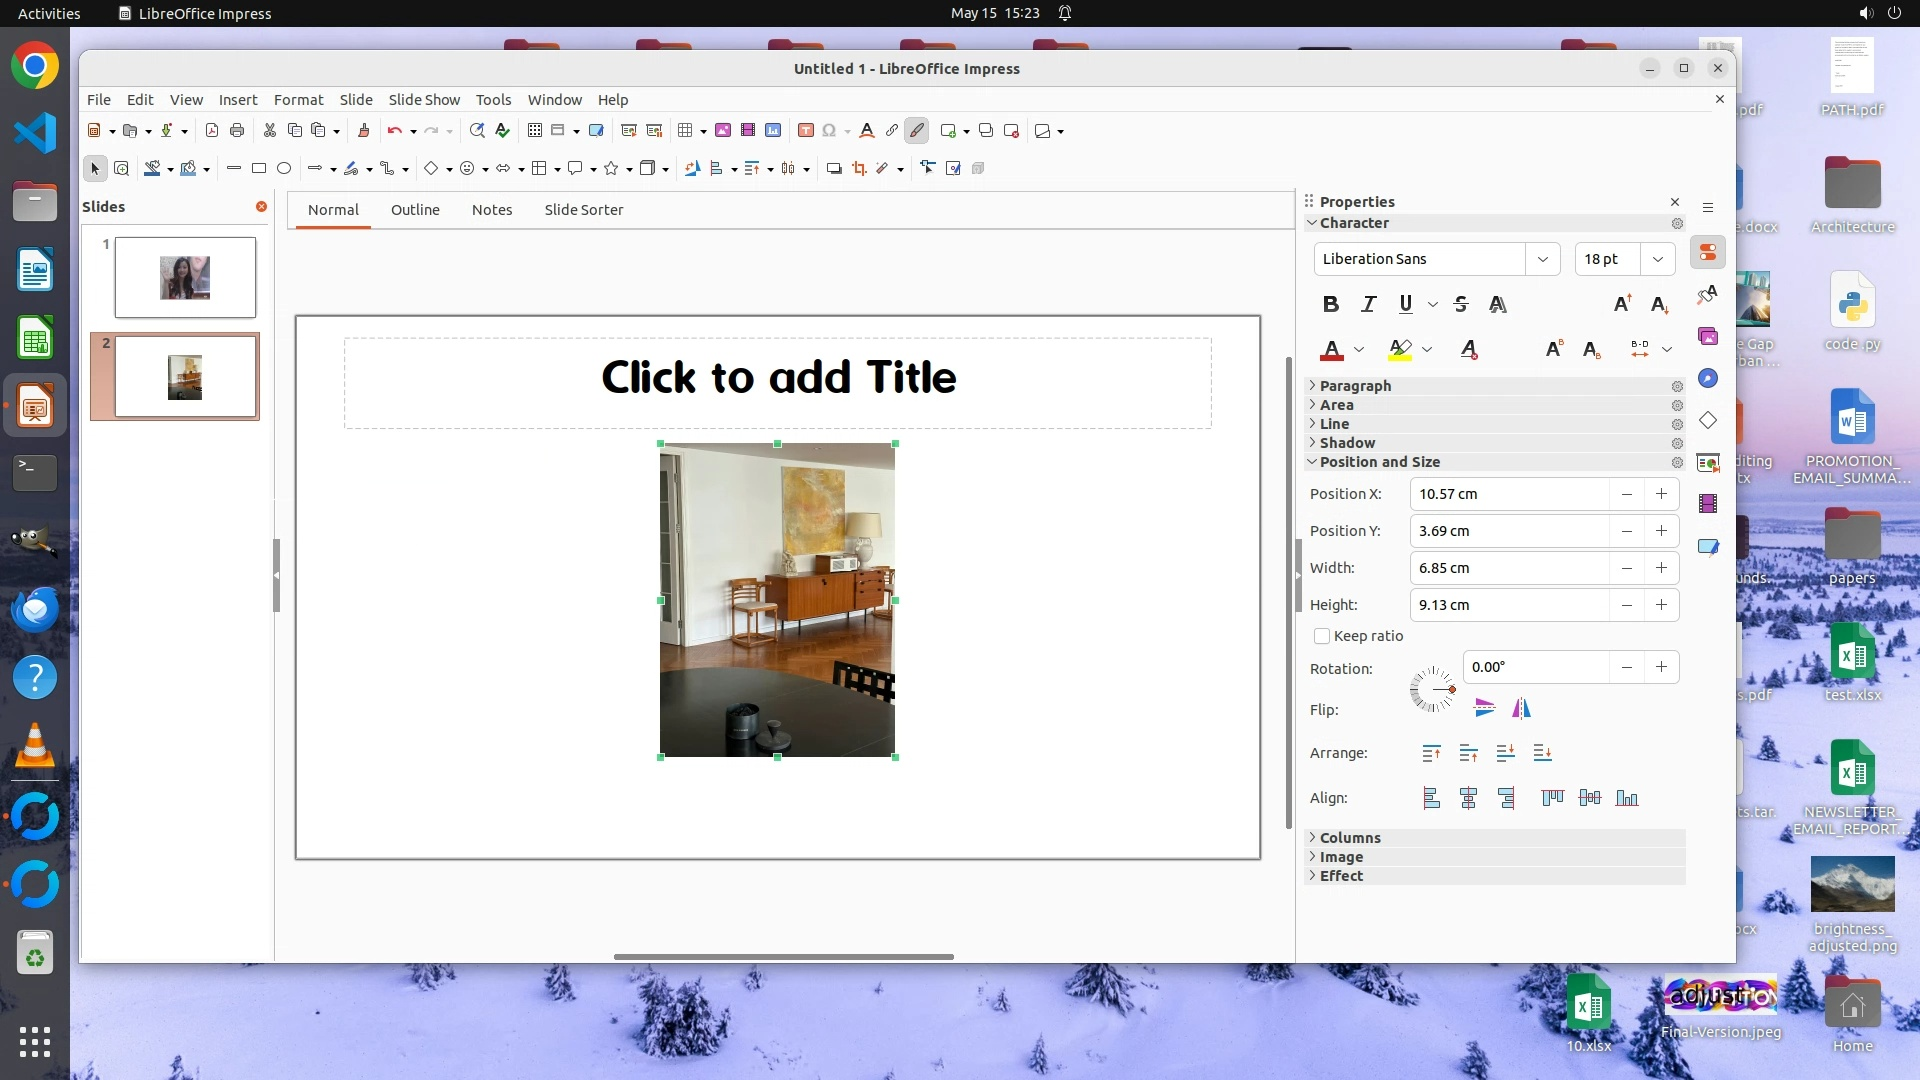The width and height of the screenshot is (1920, 1080).
Task: Click the Strikethrough icon
Action: (x=1460, y=304)
